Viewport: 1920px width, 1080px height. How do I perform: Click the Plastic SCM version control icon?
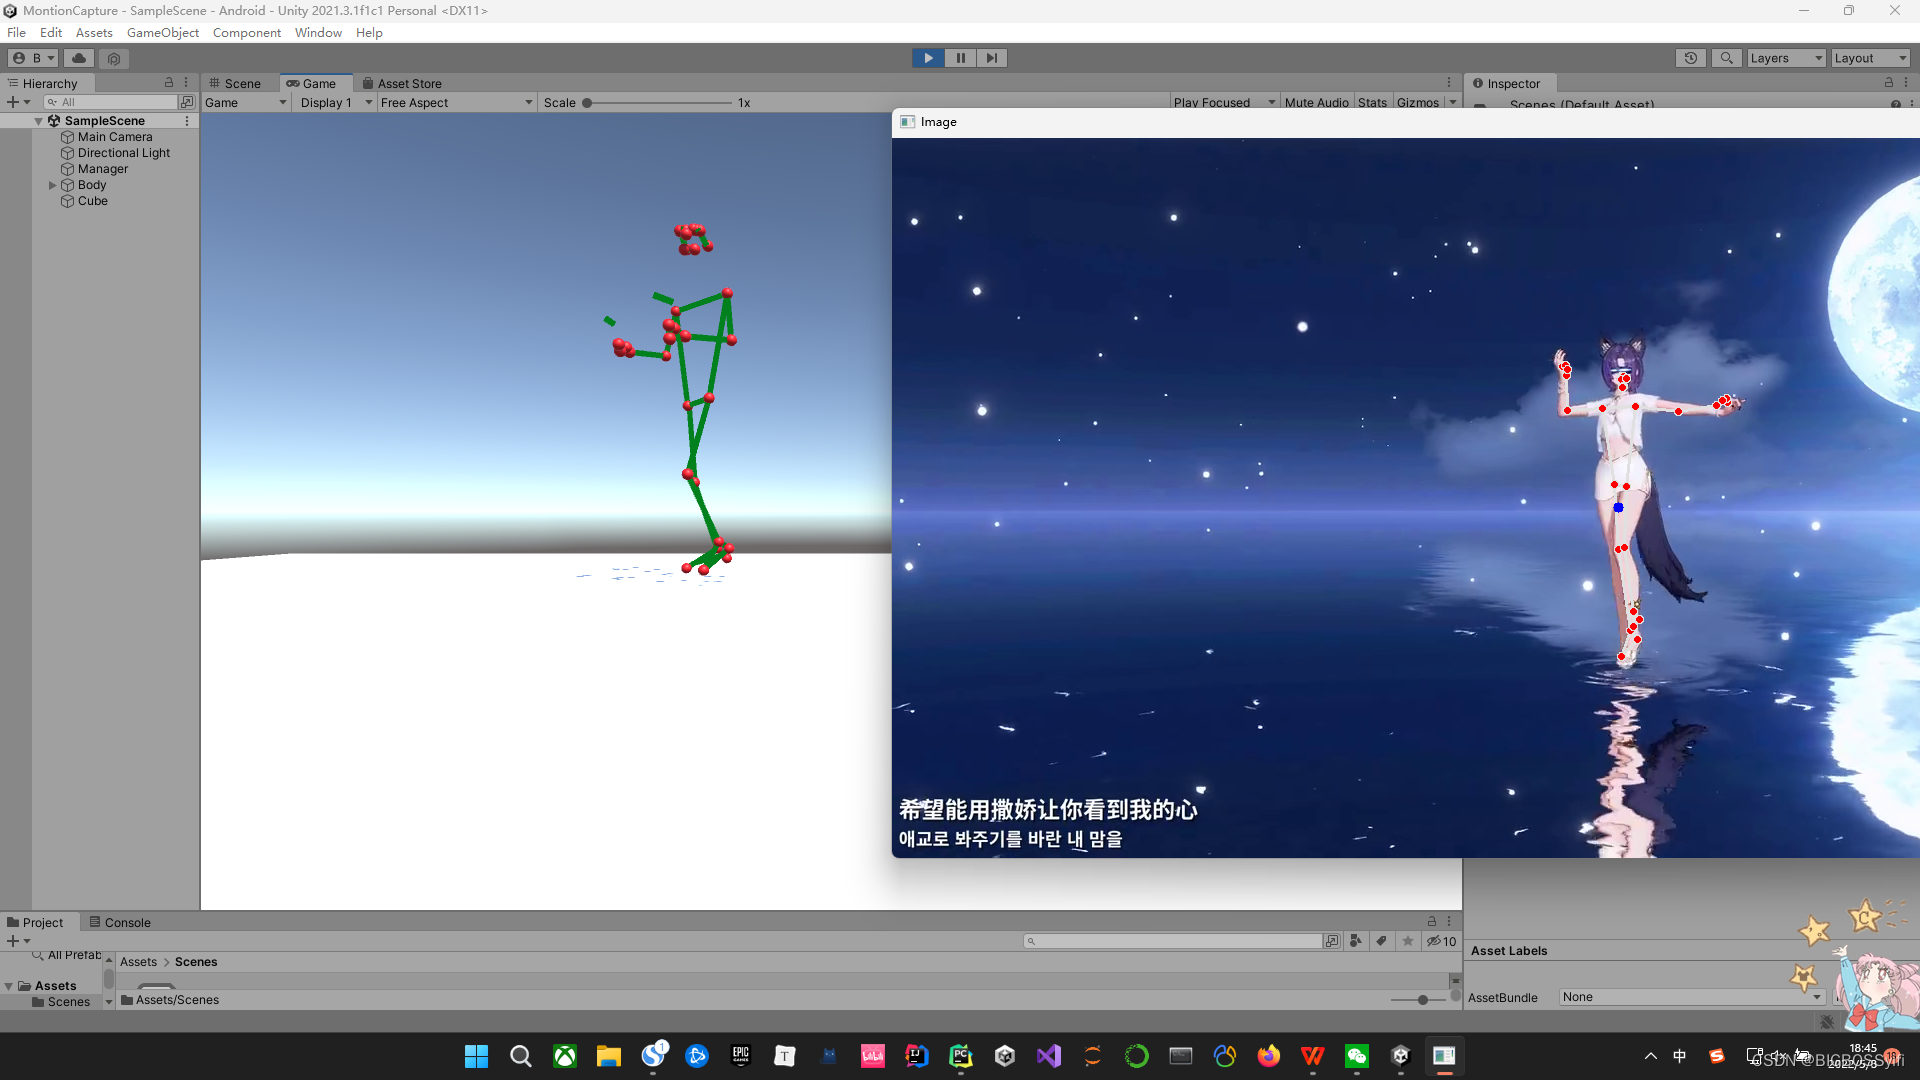point(113,58)
